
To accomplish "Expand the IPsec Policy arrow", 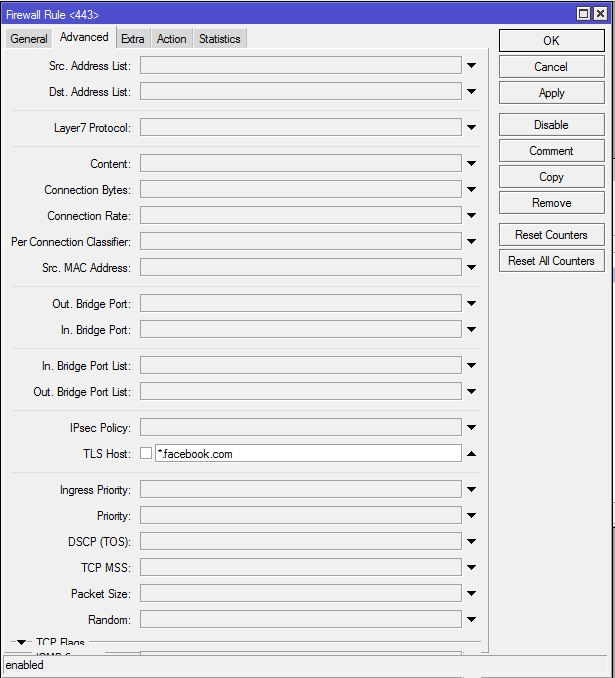I will (471, 428).
